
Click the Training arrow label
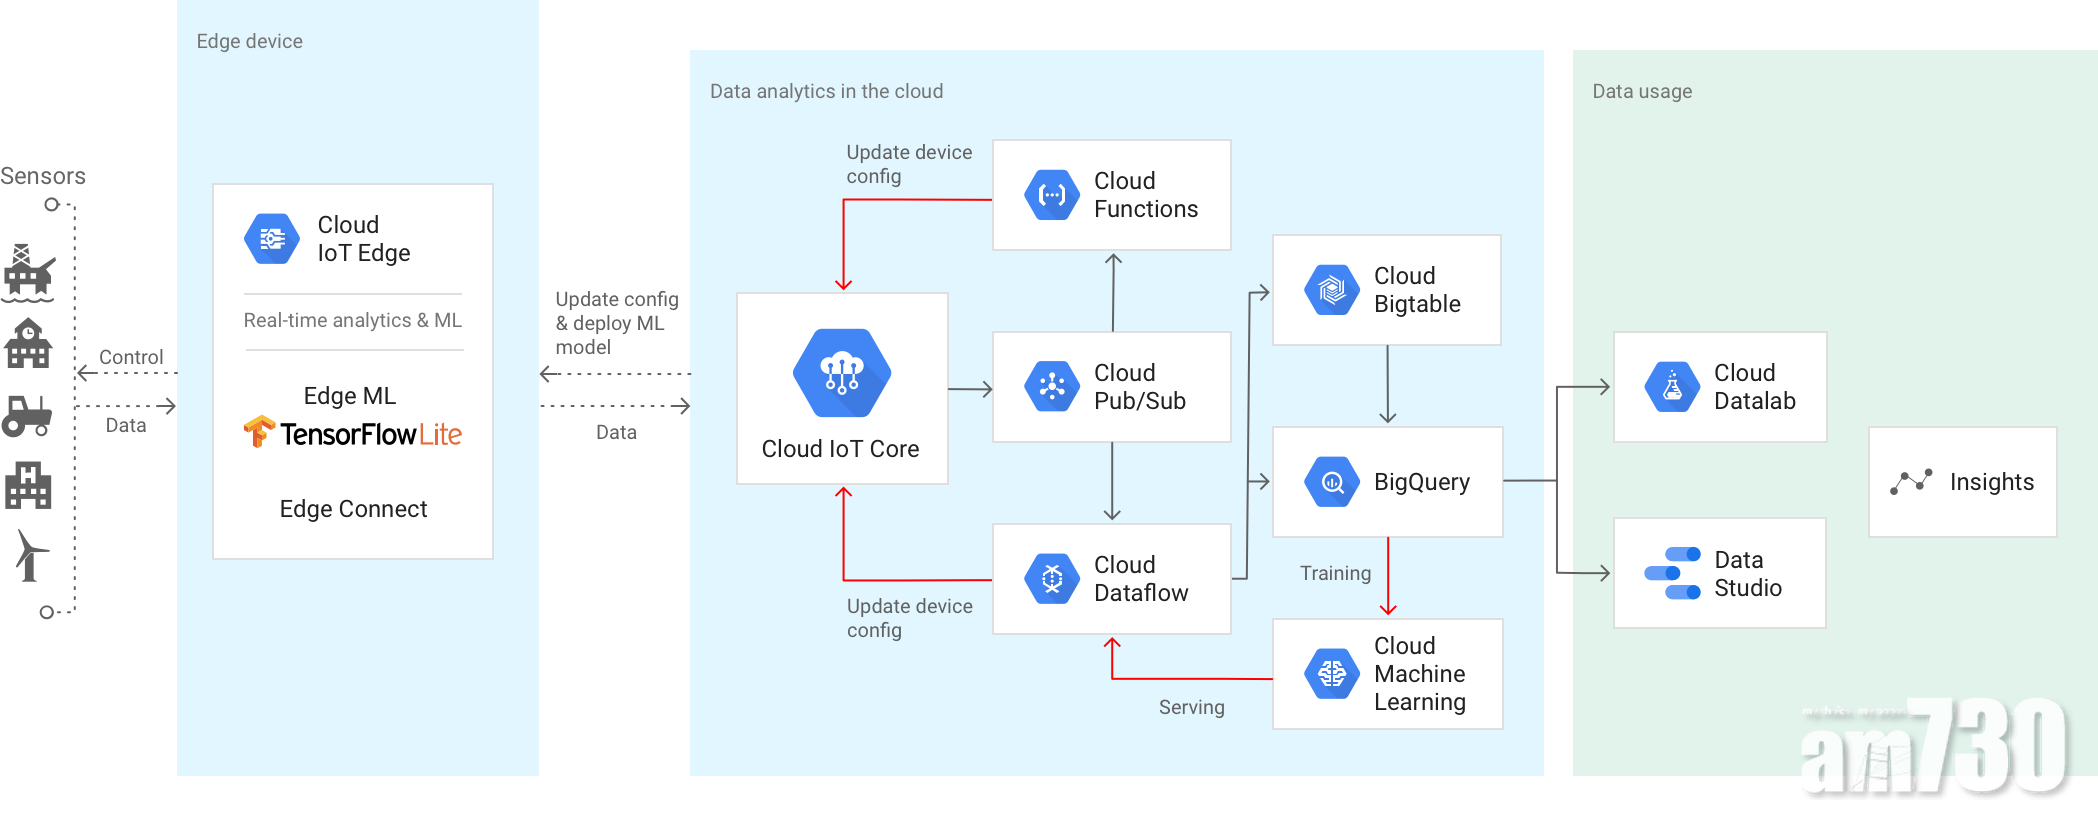click(x=1335, y=573)
